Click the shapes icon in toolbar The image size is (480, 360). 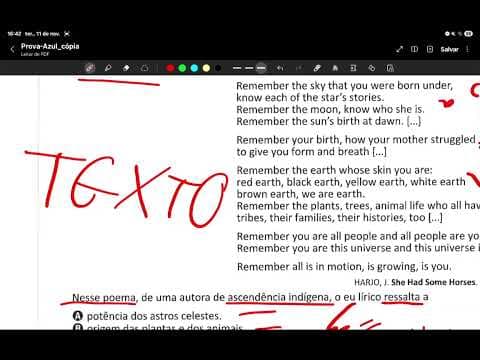(x=372, y=68)
